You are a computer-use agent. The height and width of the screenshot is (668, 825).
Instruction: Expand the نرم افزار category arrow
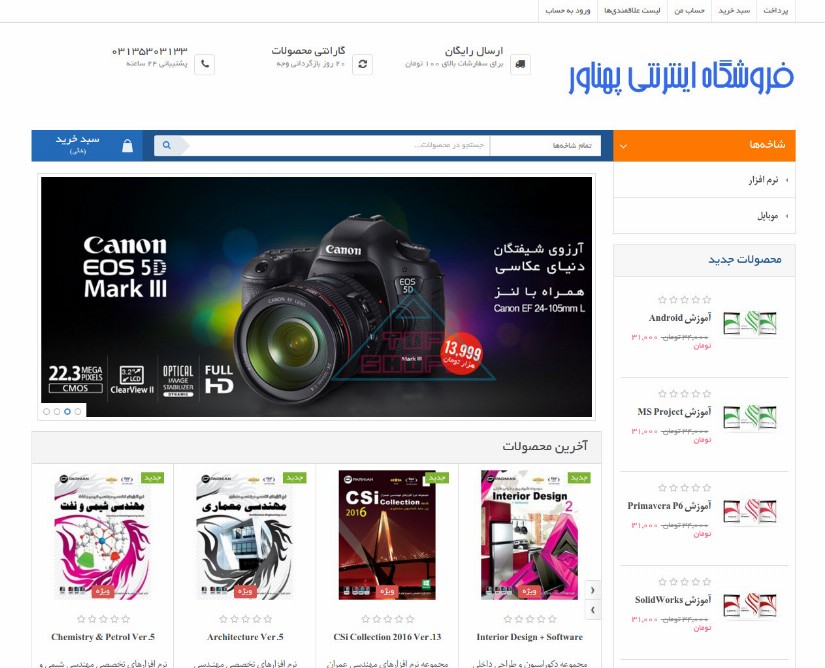787,180
